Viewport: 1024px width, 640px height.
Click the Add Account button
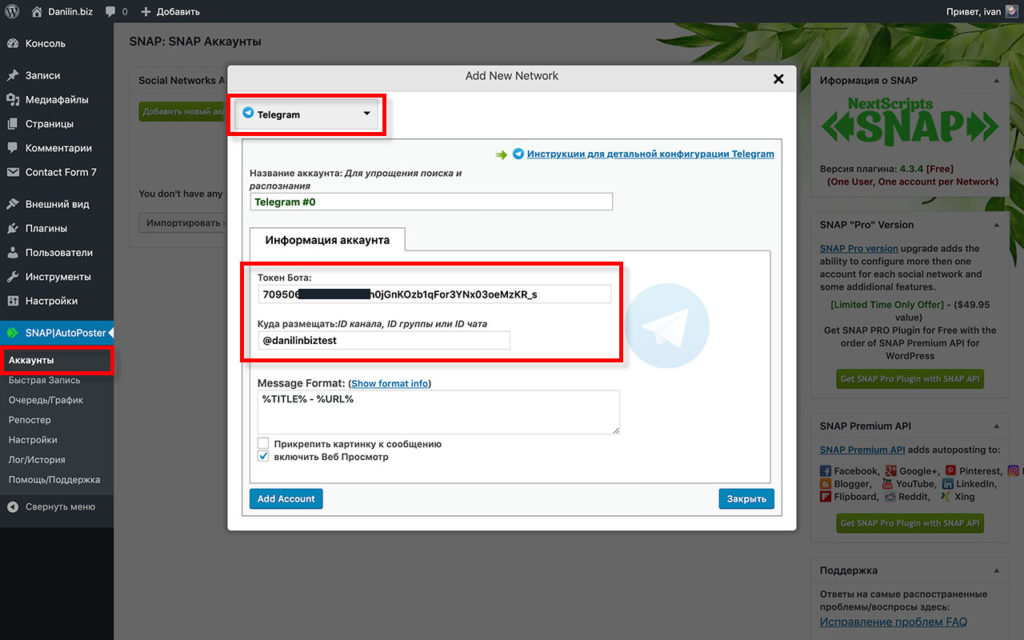coord(286,498)
